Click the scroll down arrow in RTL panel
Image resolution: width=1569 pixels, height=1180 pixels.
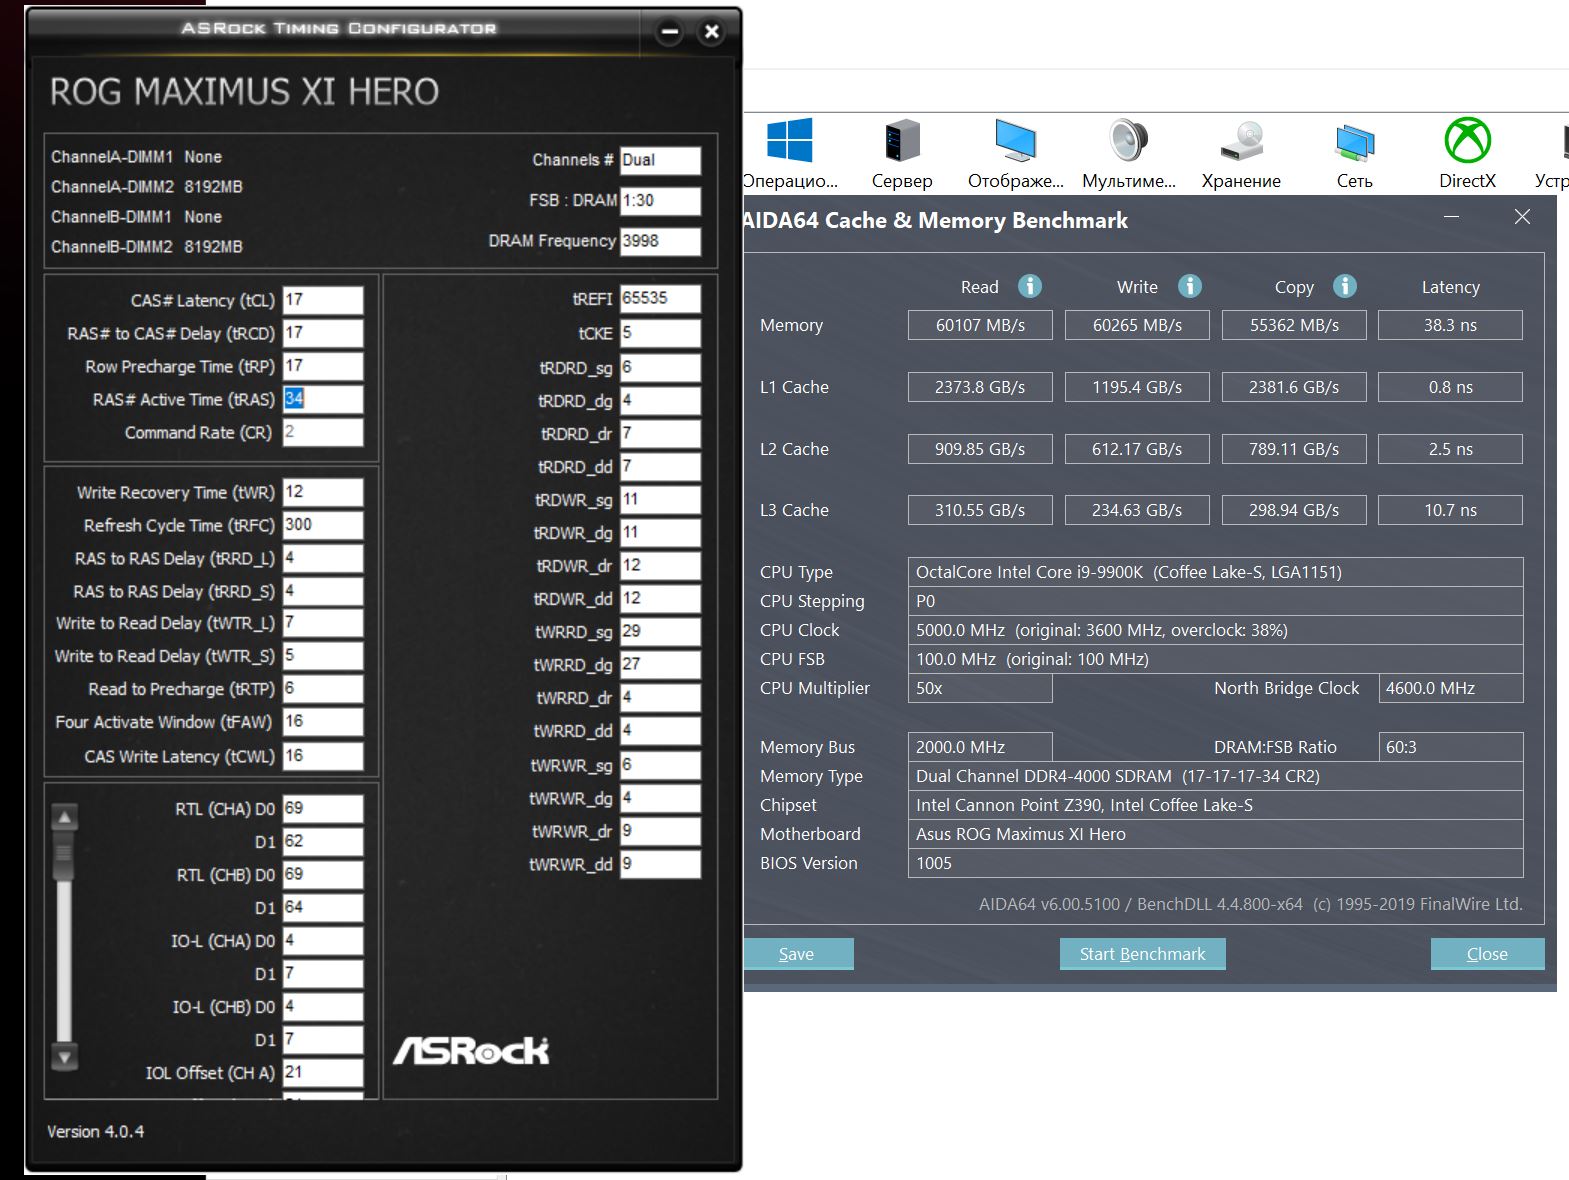tap(65, 1057)
